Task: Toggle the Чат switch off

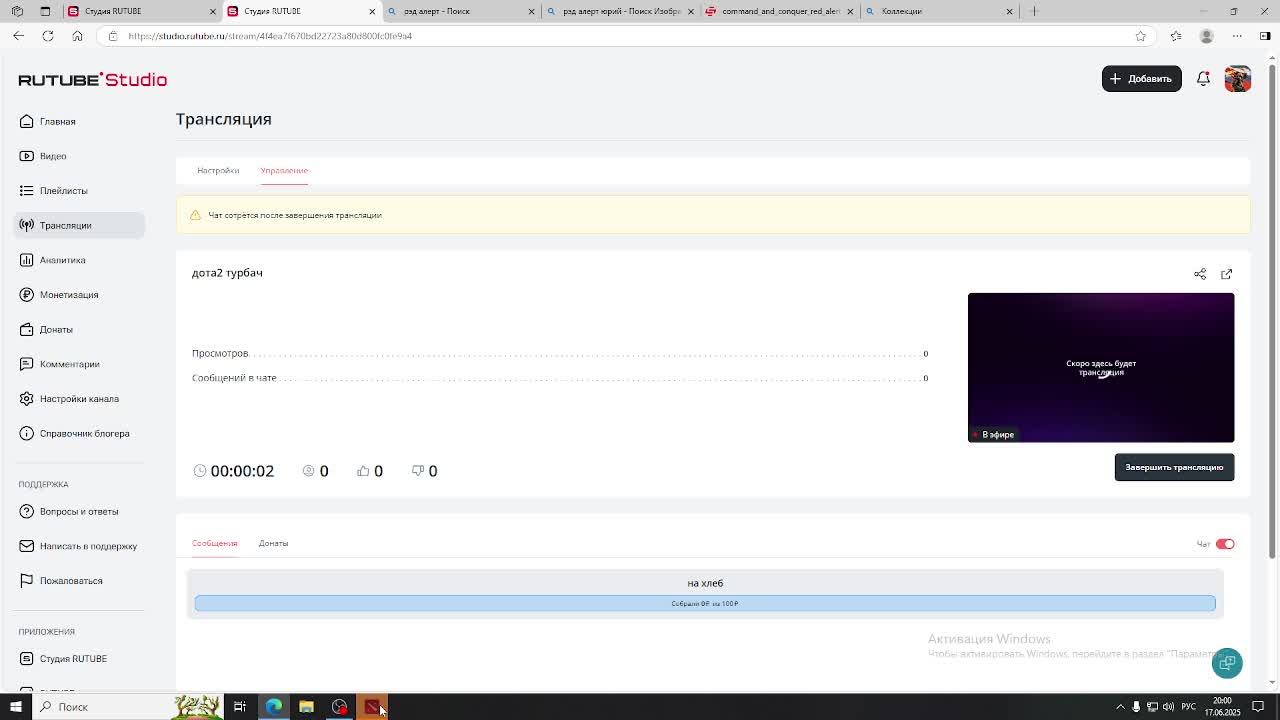Action: coord(1225,544)
